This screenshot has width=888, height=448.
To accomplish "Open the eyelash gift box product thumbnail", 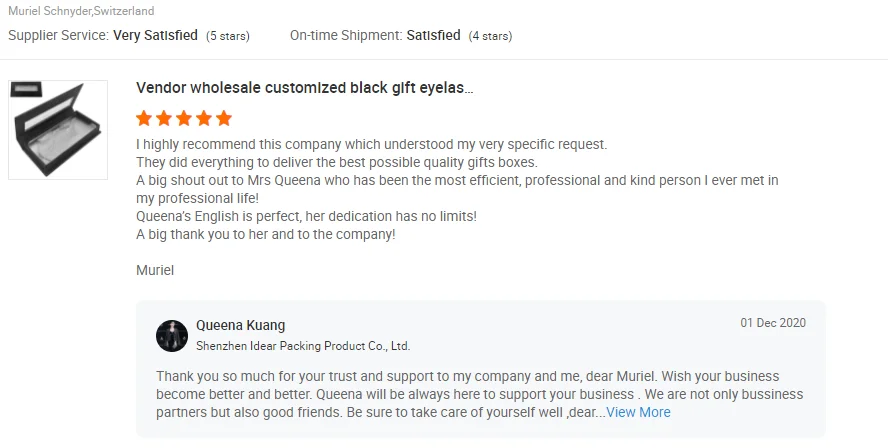I will [x=58, y=130].
